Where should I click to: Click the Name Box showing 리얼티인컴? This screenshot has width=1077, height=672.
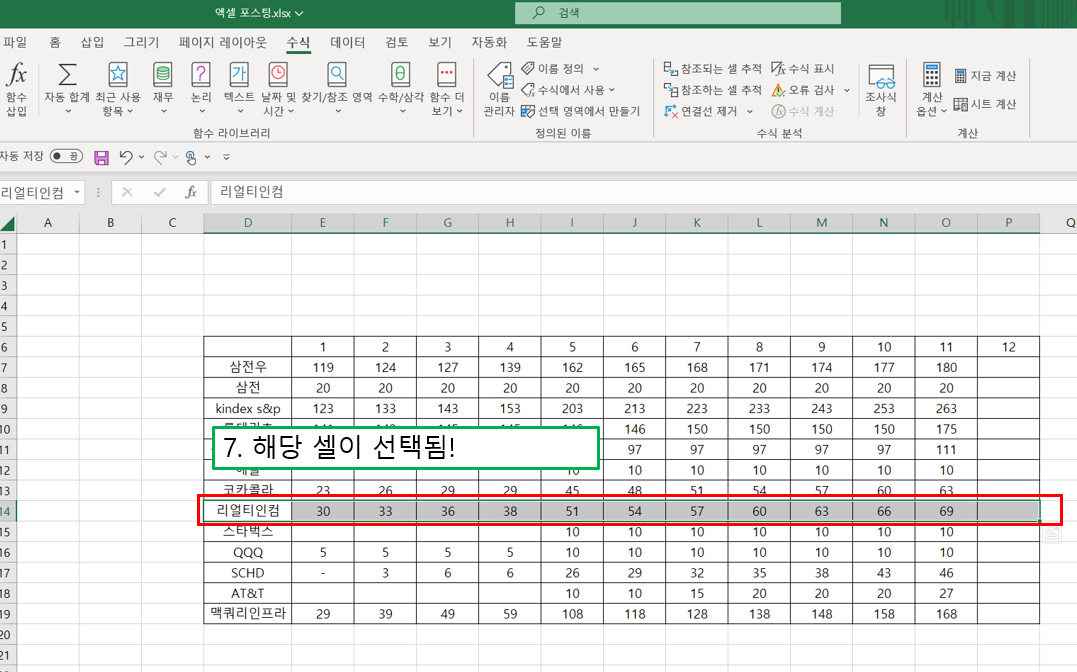[34, 192]
